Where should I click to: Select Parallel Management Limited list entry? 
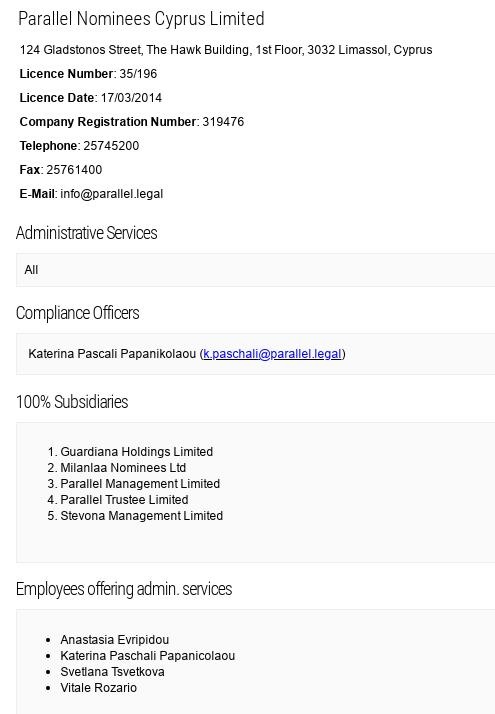pyautogui.click(x=140, y=484)
